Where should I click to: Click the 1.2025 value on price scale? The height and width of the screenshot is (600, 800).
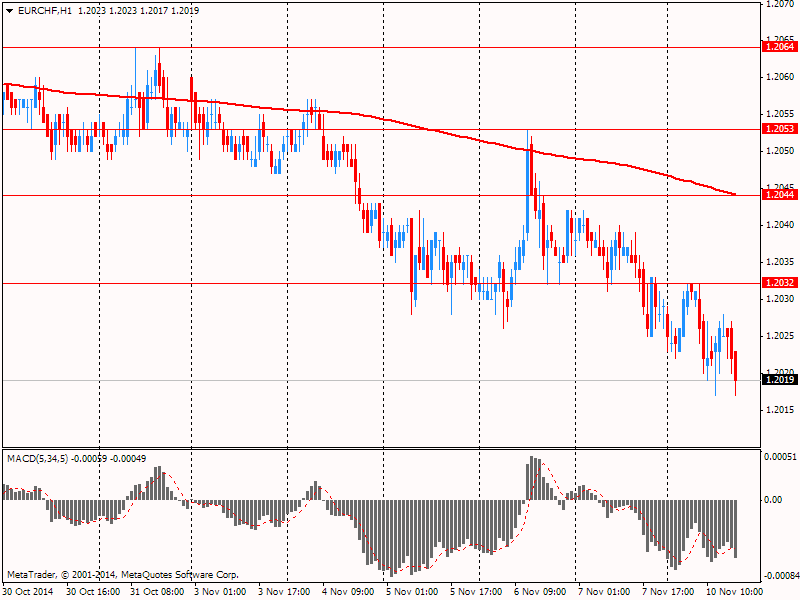777,335
